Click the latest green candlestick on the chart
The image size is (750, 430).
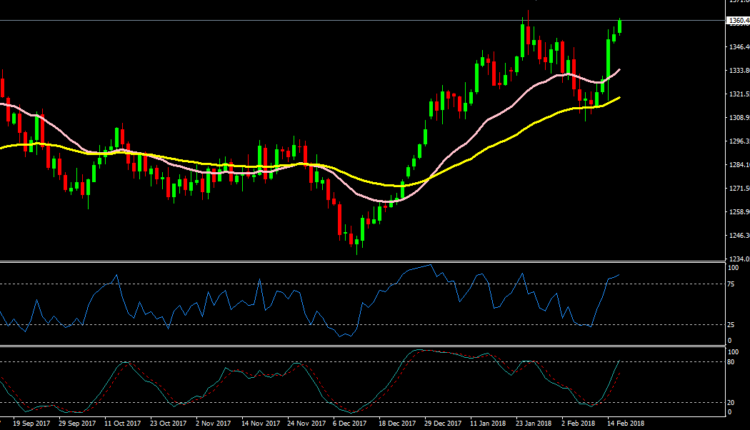coord(620,26)
